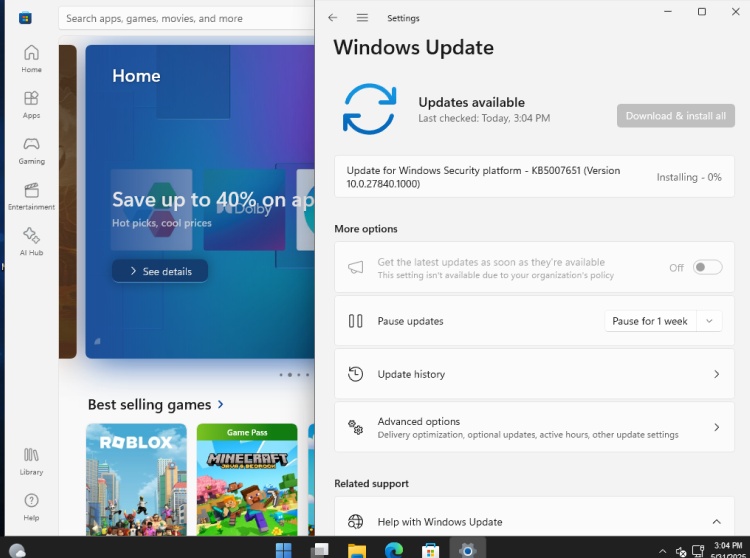Click the Pause updates icon
The image size is (750, 558).
355,321
